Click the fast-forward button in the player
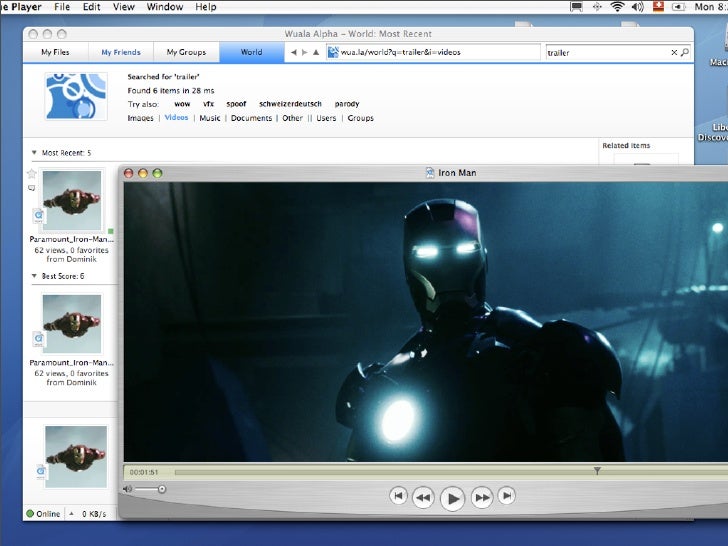 click(482, 497)
